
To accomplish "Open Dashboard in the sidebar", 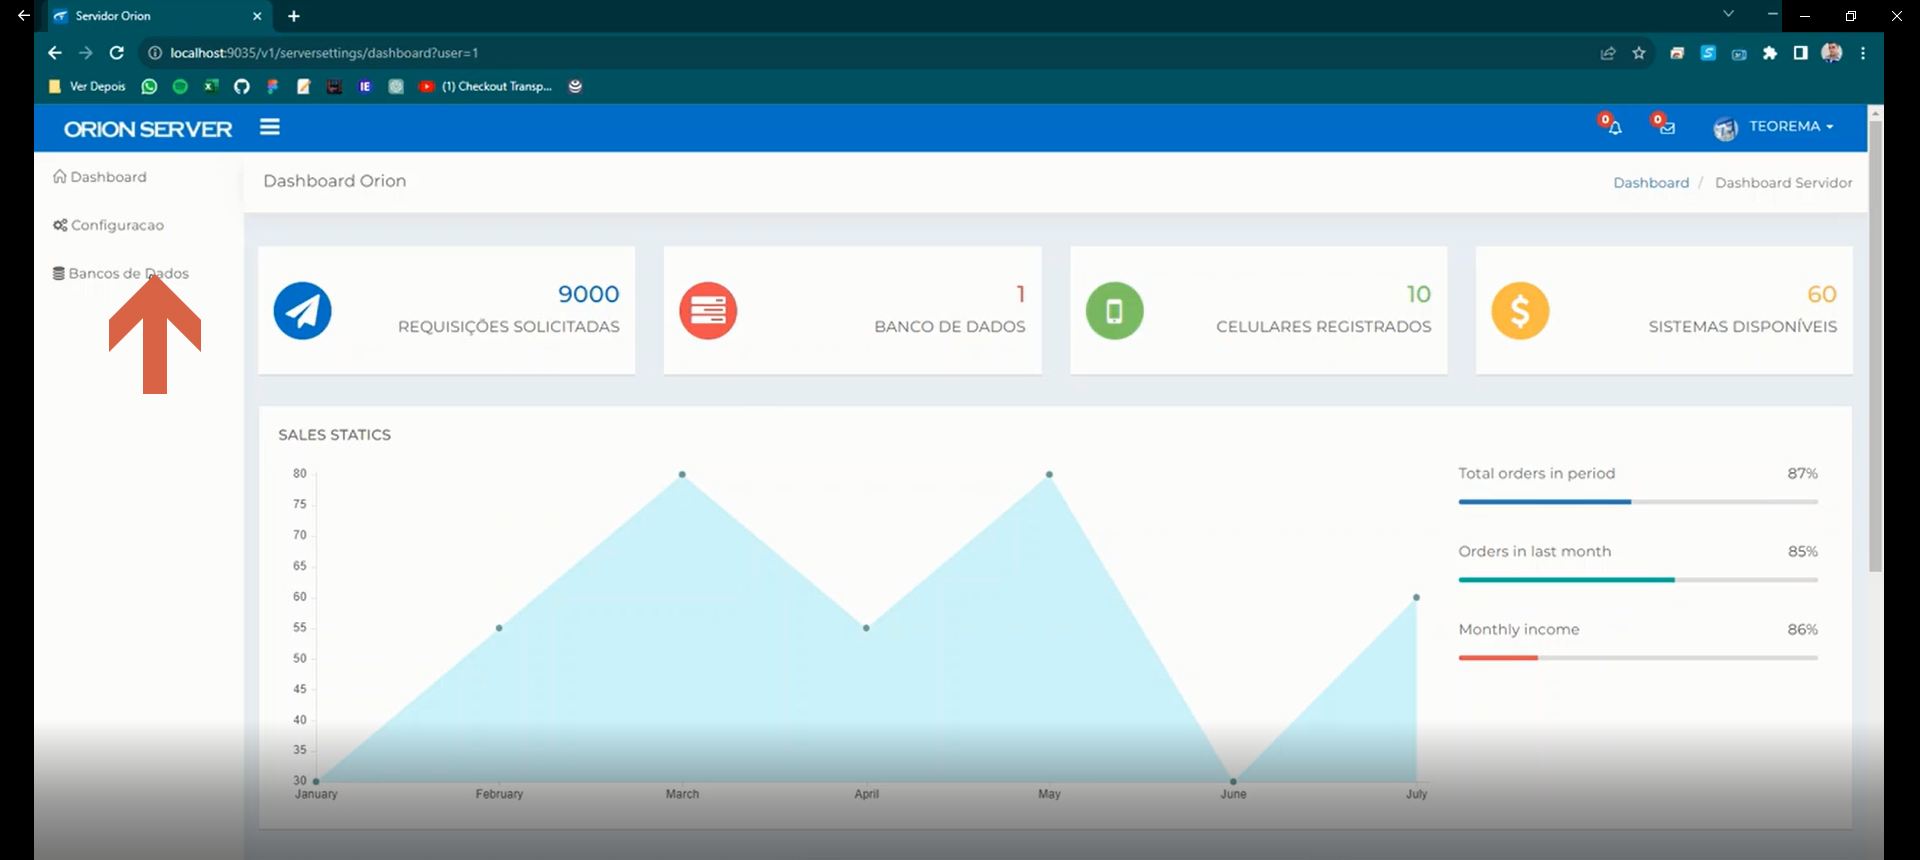I will (x=100, y=177).
